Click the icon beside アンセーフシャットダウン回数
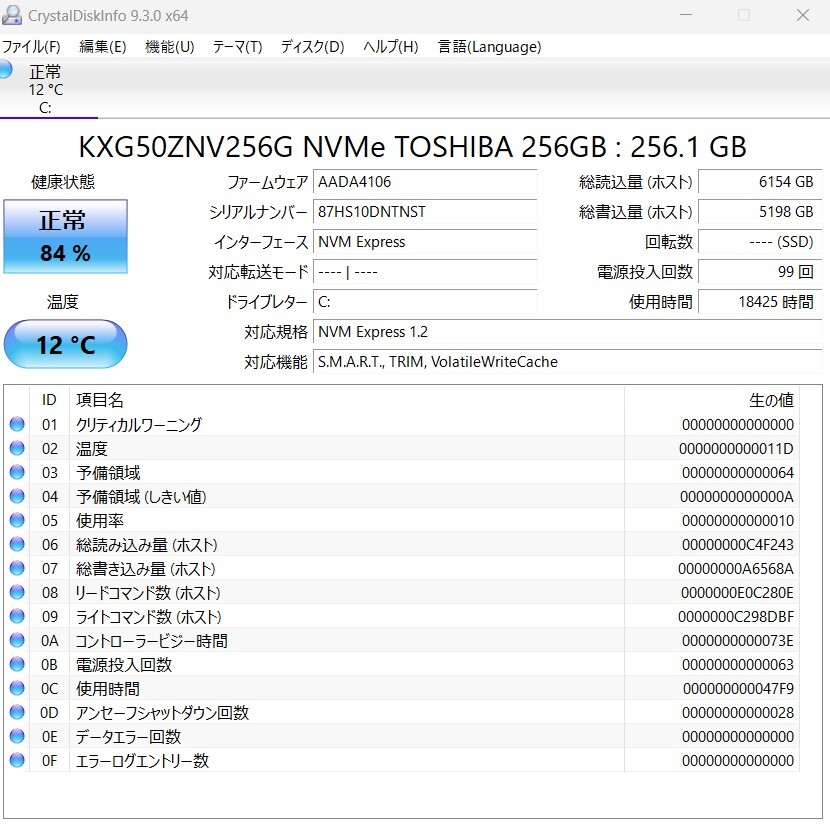This screenshot has height=825, width=830. click(x=17, y=712)
